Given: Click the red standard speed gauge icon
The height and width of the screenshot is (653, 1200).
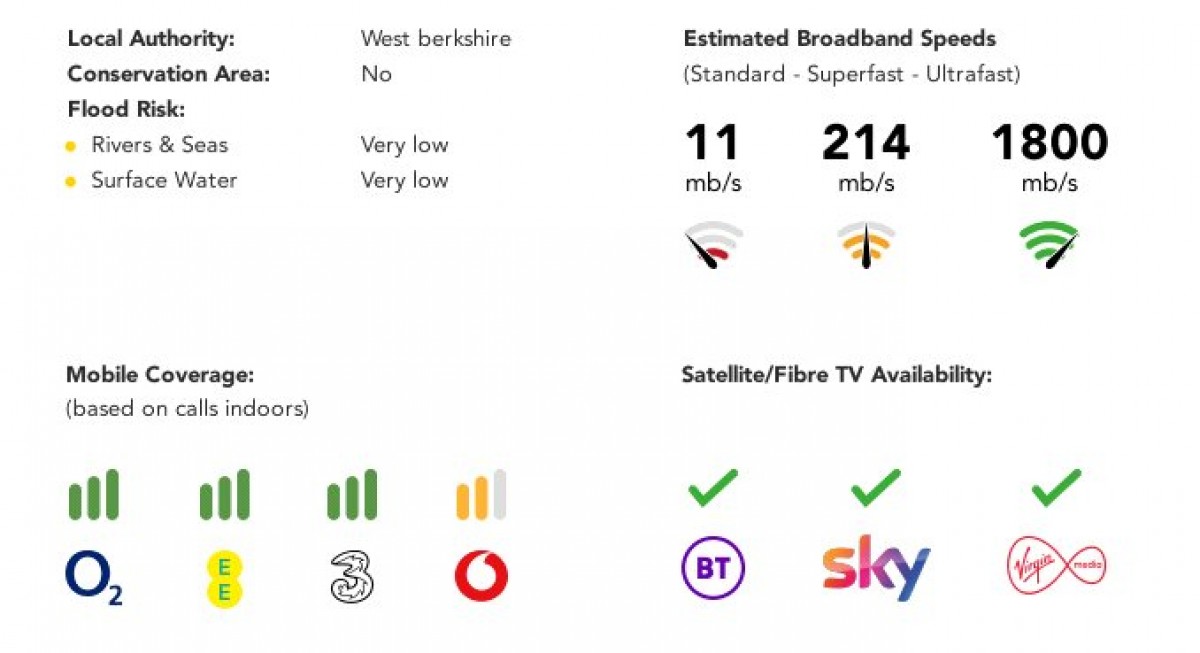Looking at the screenshot, I should pos(714,246).
